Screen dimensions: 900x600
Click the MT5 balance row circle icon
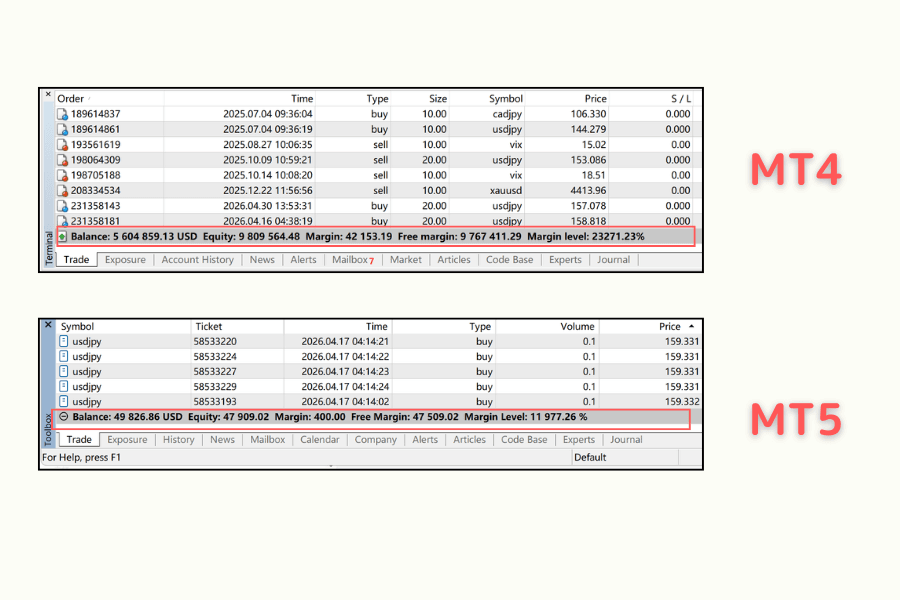click(x=64, y=417)
